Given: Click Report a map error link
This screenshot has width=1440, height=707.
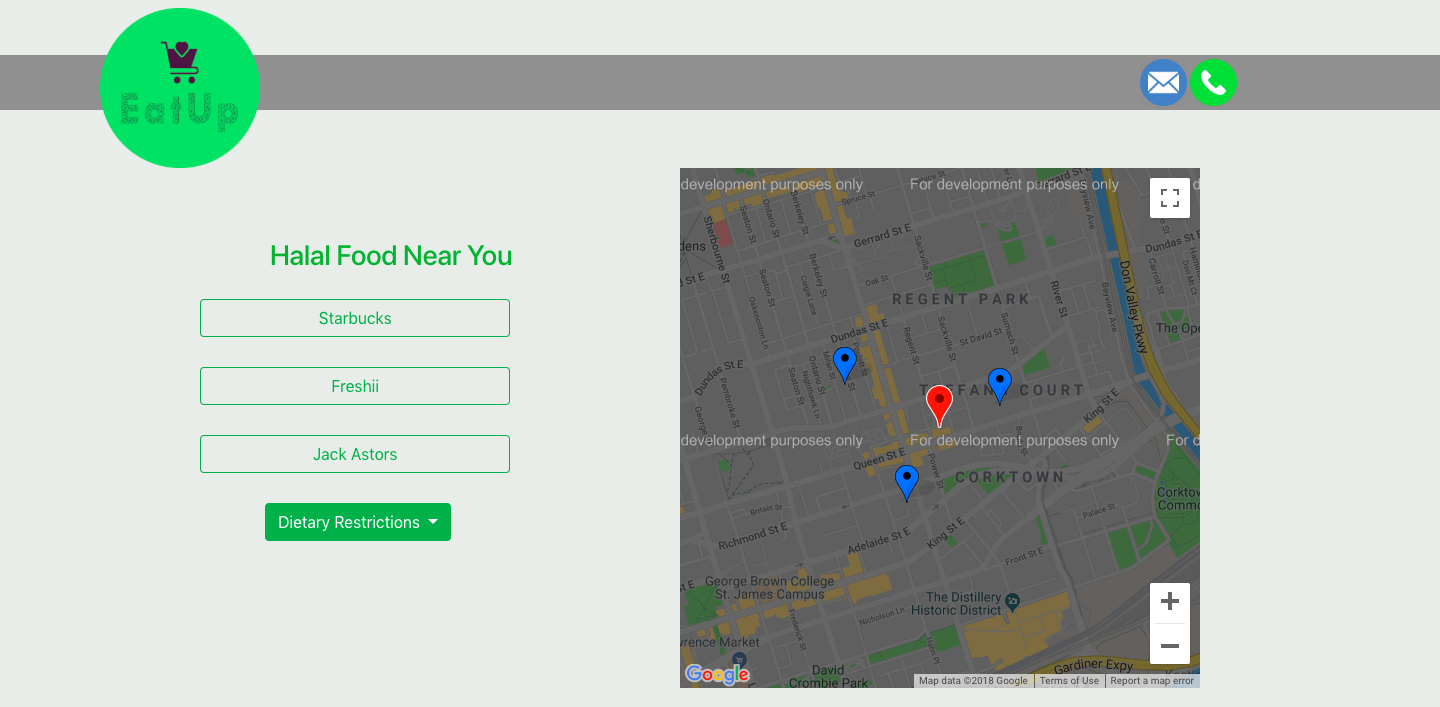Looking at the screenshot, I should point(1152,681).
